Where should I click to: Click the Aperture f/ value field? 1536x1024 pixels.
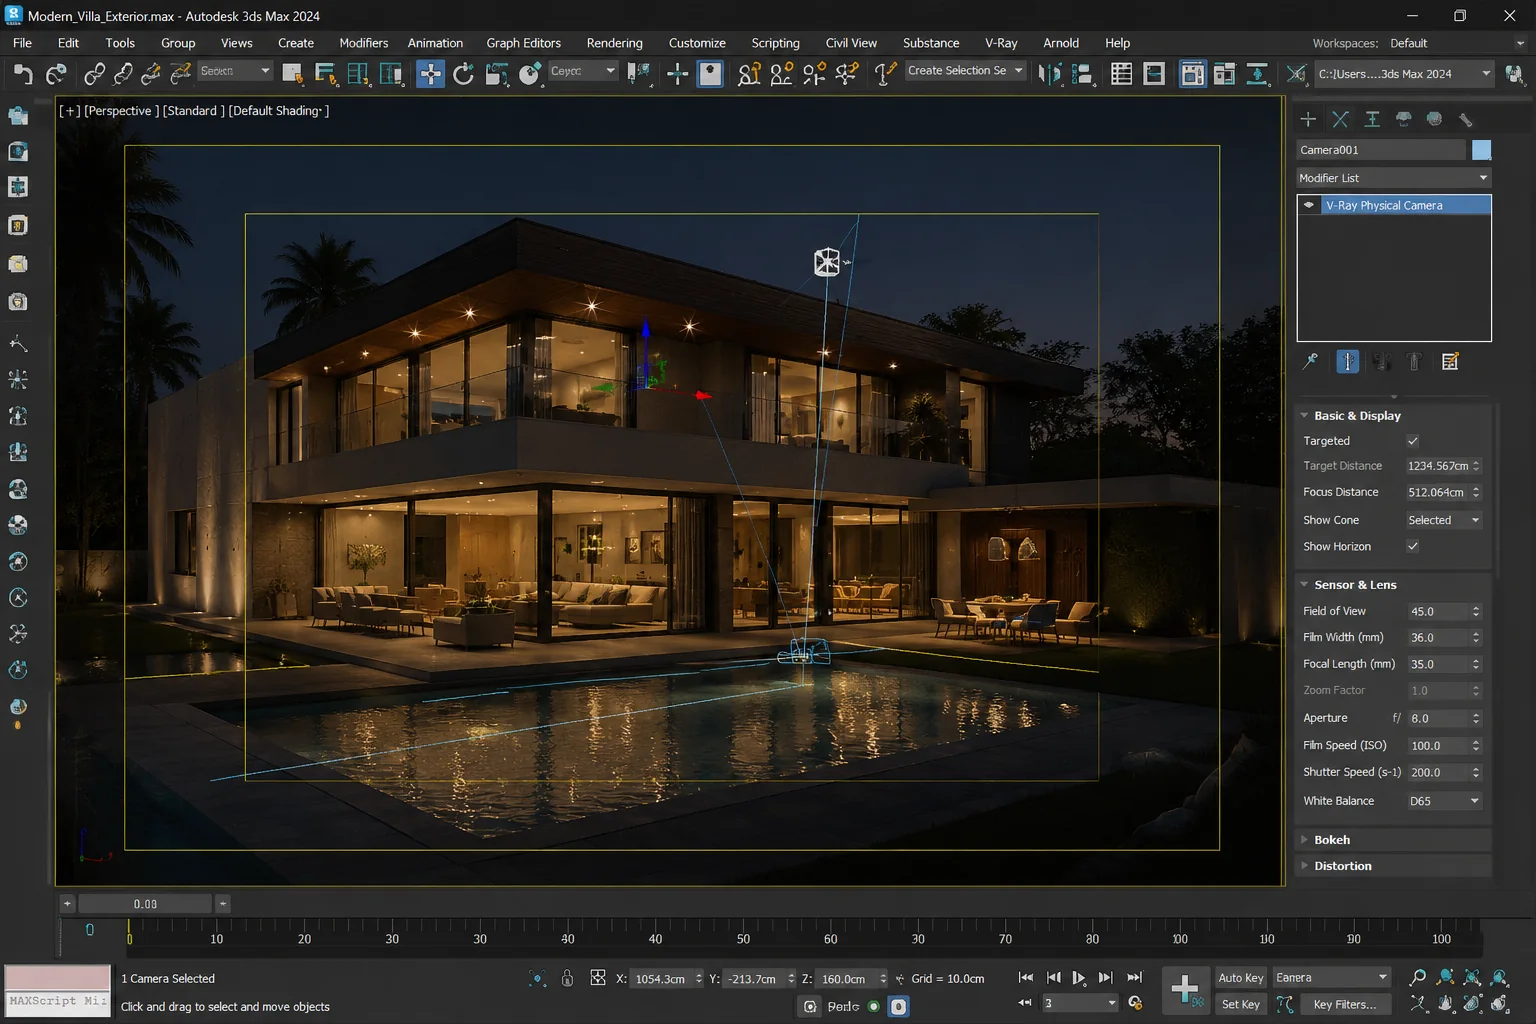tap(1437, 718)
